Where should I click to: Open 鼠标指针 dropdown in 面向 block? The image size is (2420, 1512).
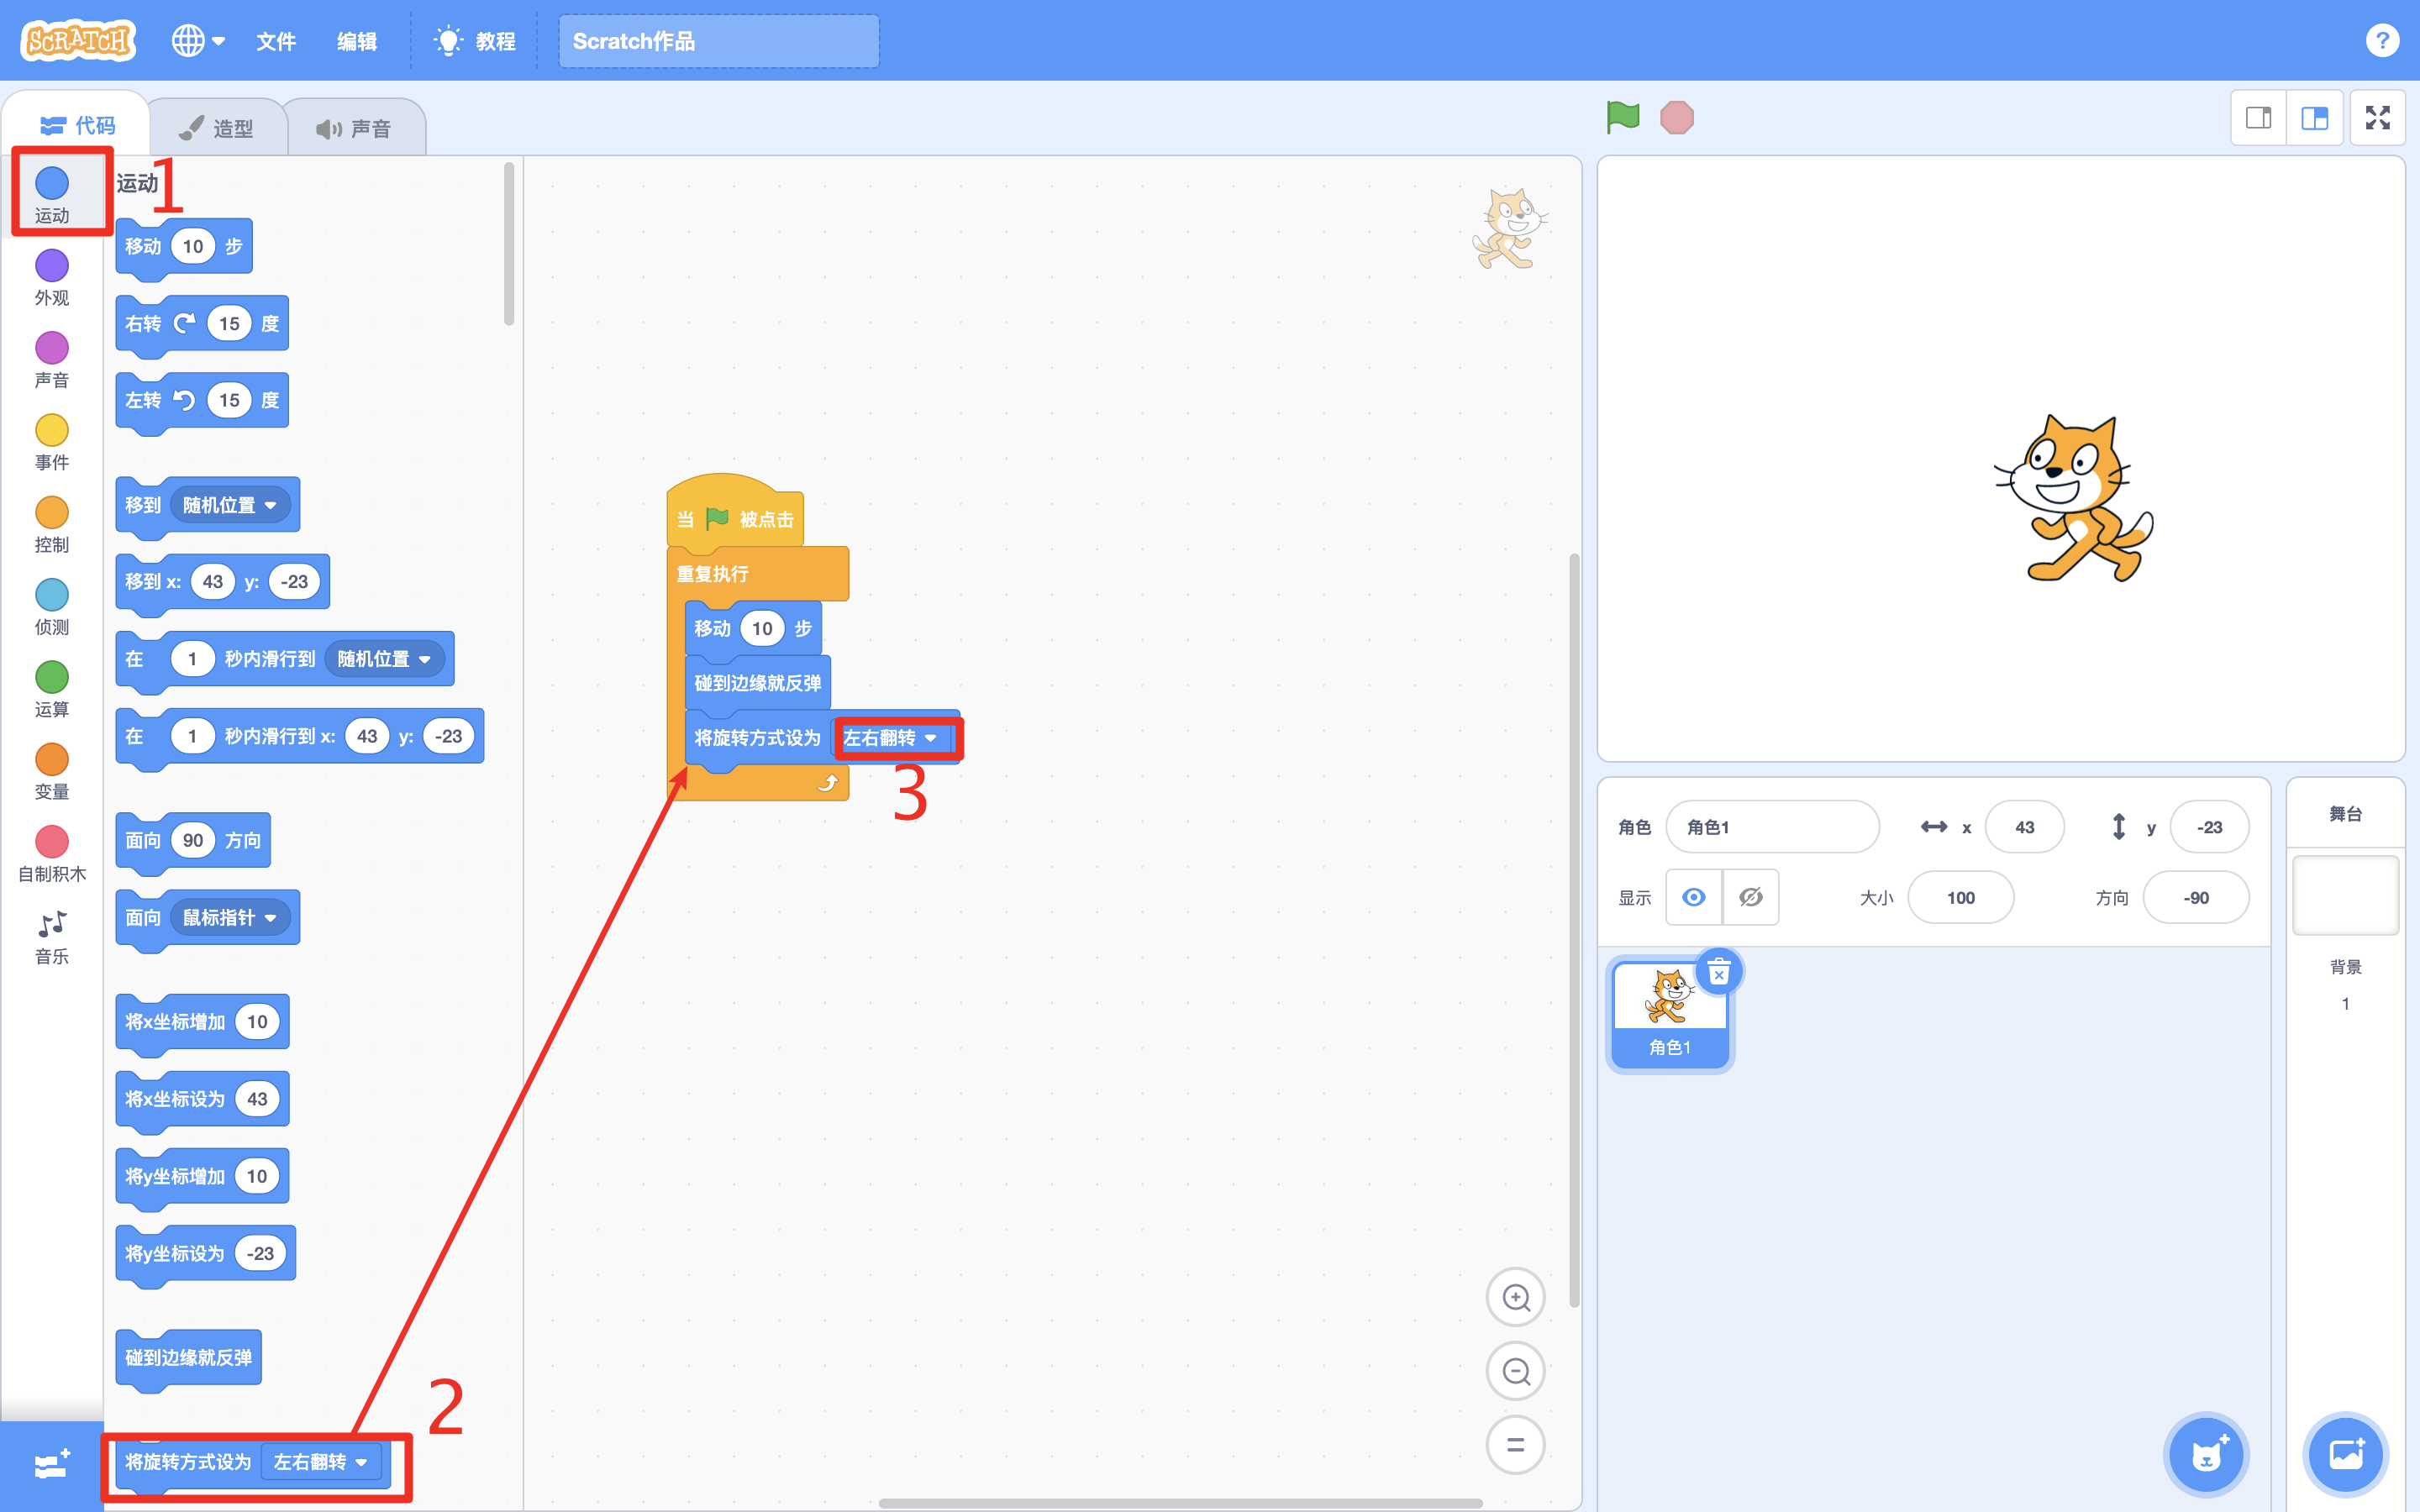(x=229, y=918)
